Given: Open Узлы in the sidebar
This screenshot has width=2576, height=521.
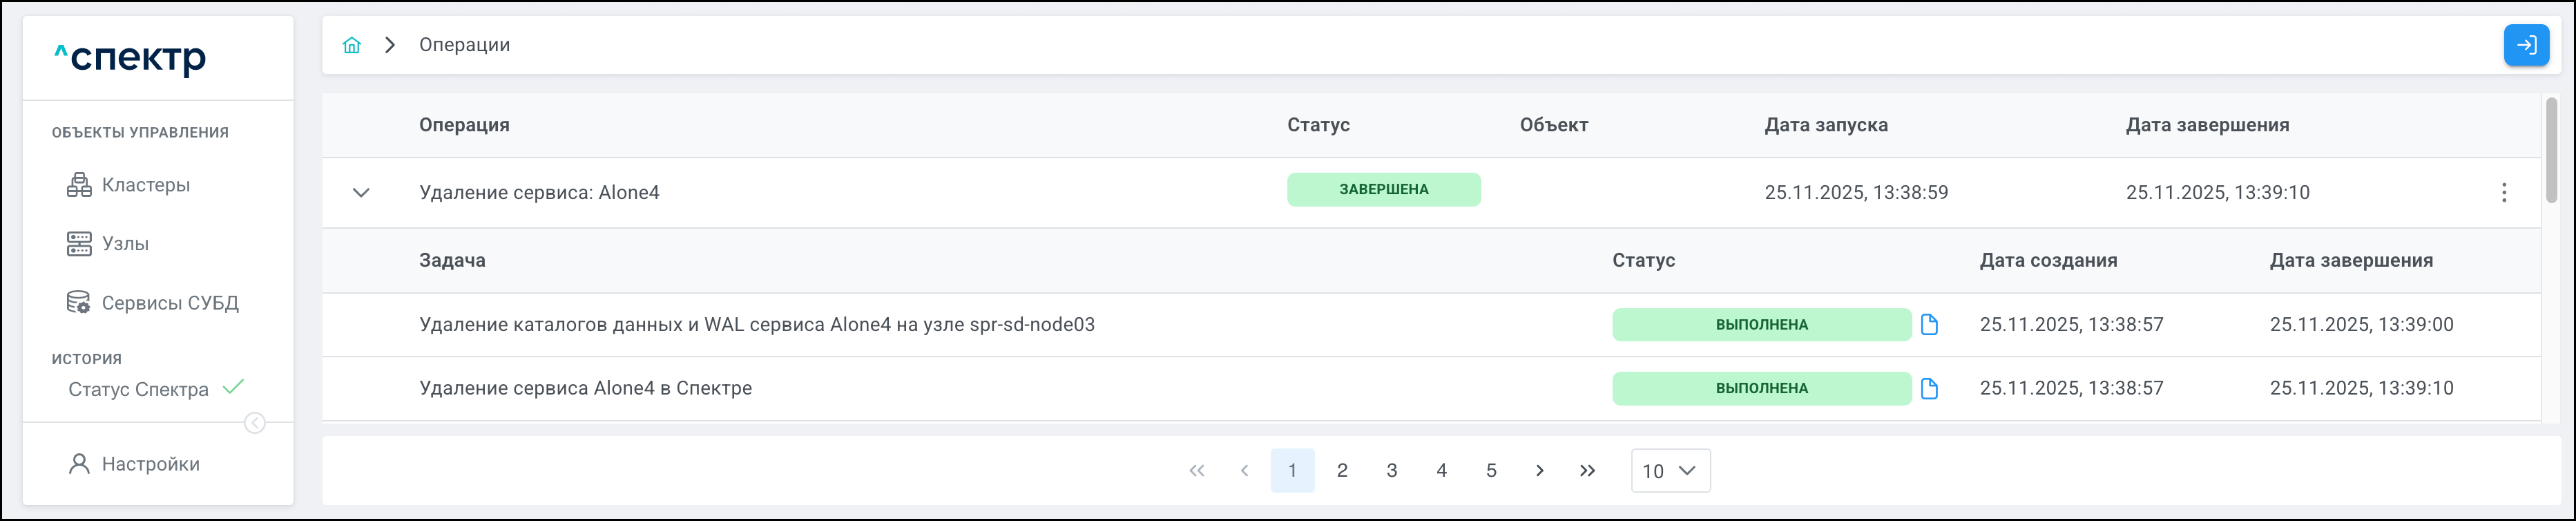Looking at the screenshot, I should click(125, 244).
